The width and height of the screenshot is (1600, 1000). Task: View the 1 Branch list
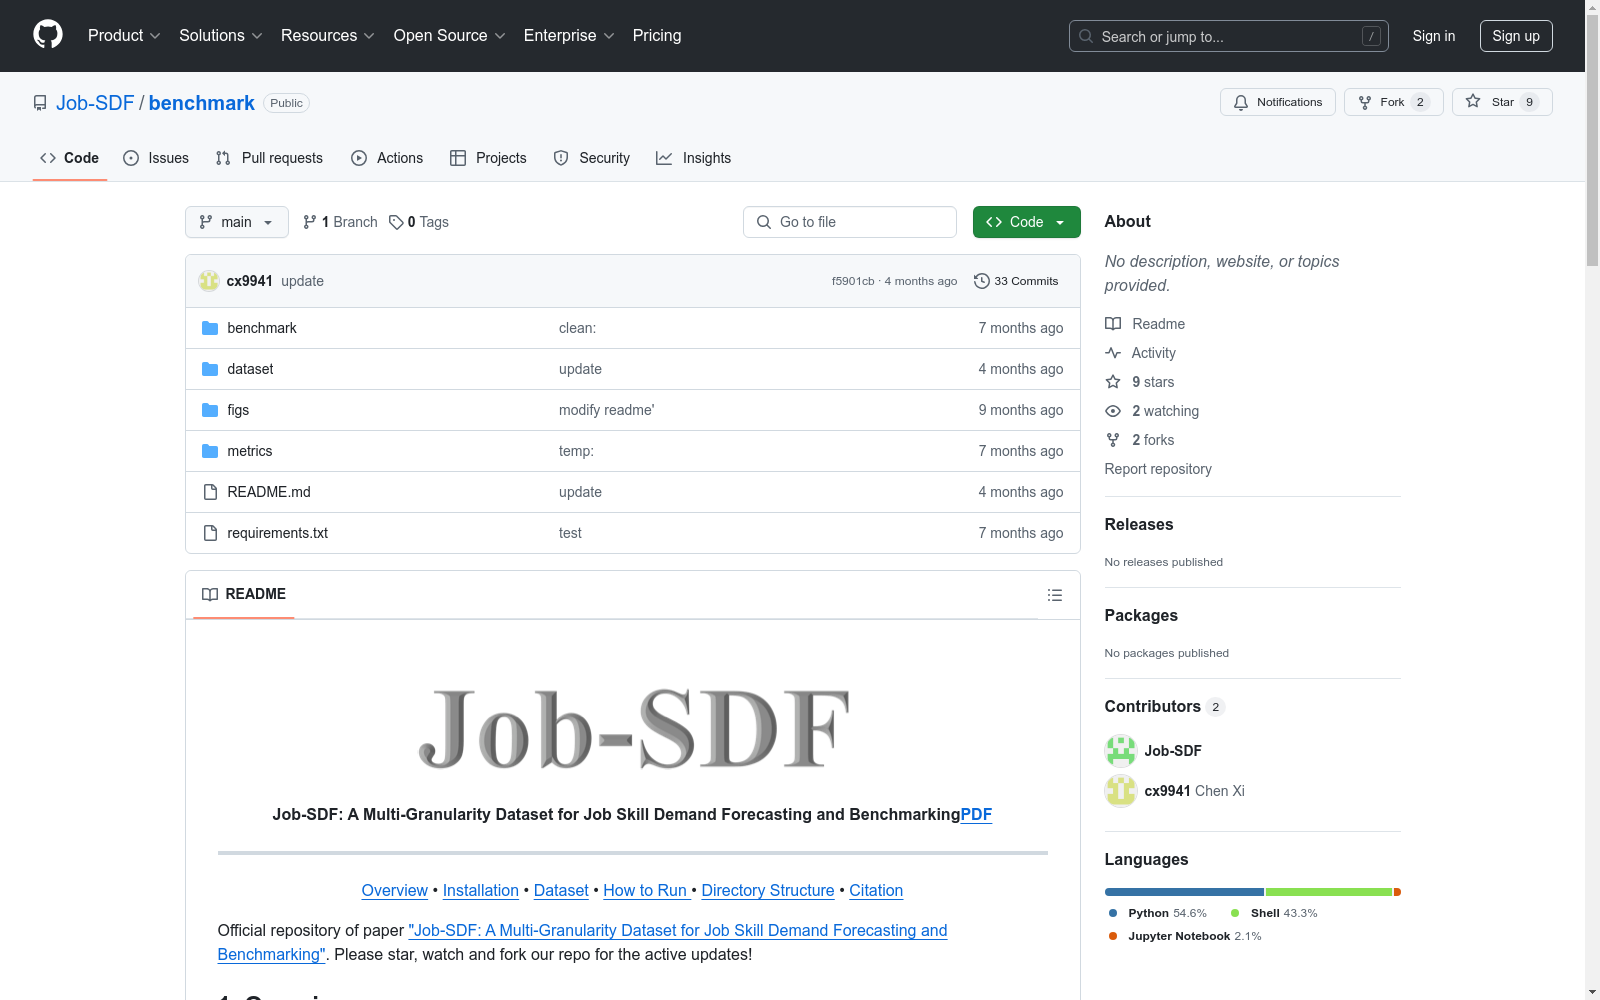[x=340, y=222]
